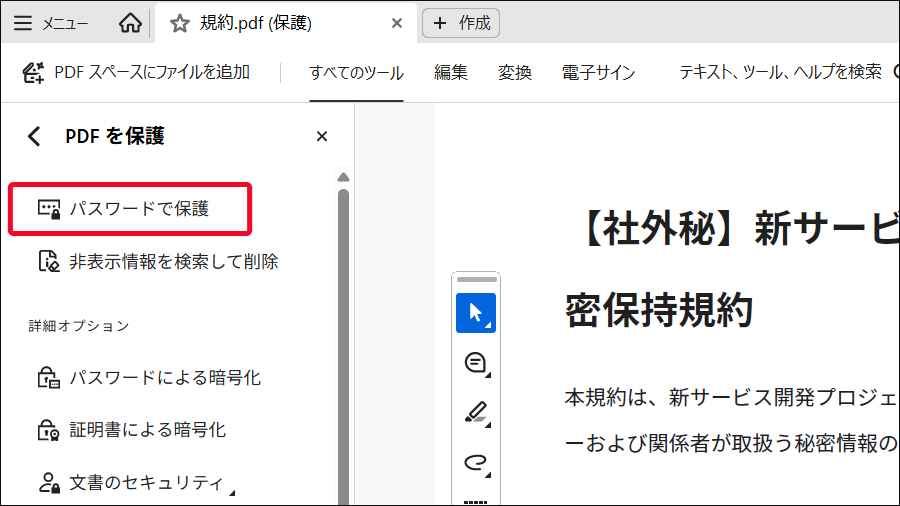
Task: Click the 詳細オプション heading
Action: (79, 326)
